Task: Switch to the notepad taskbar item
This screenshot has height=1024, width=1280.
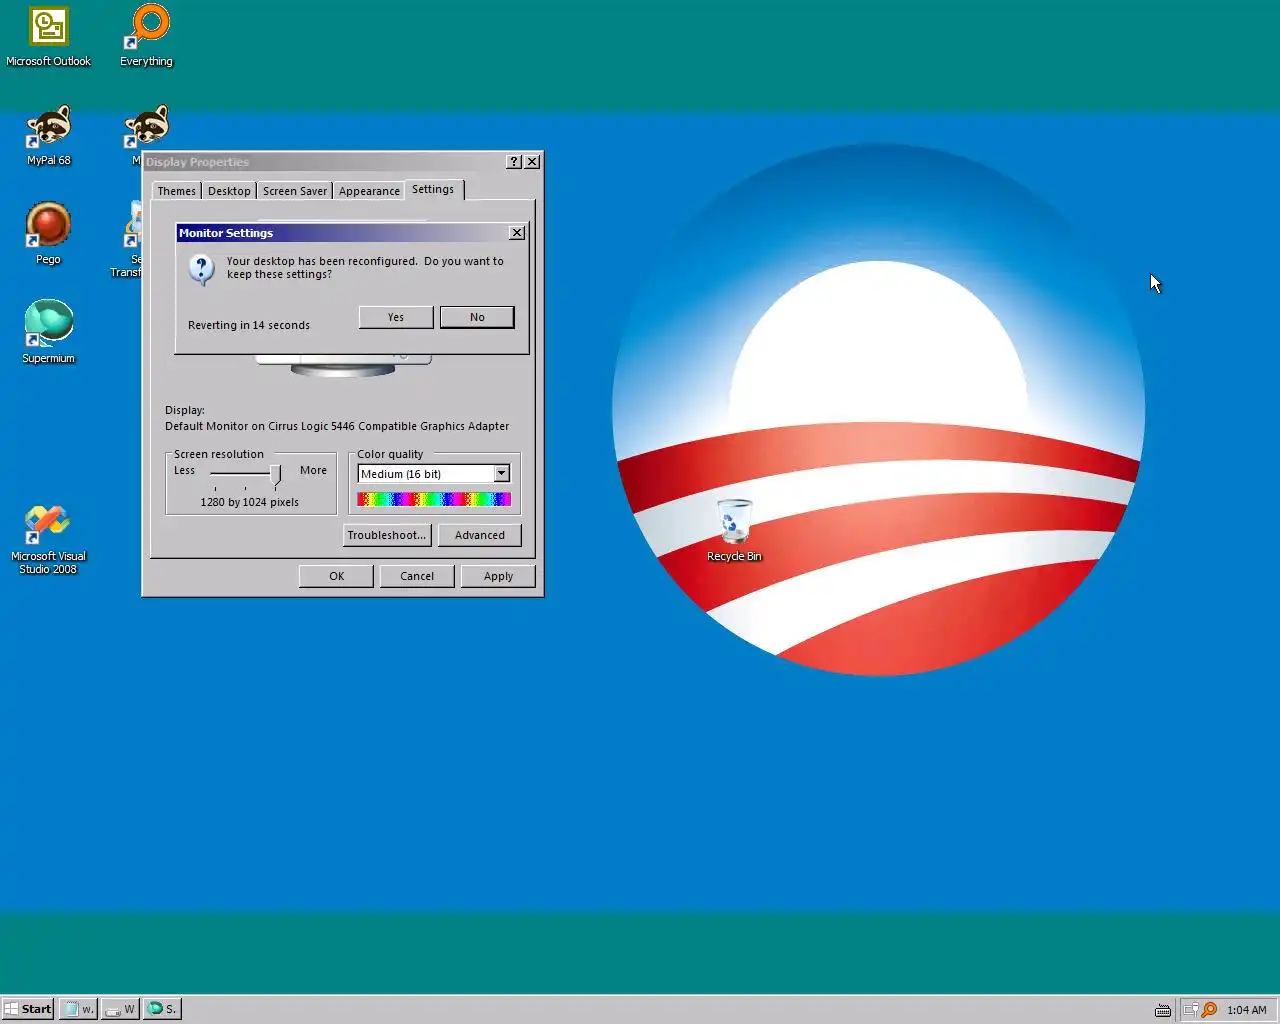Action: coord(78,1009)
